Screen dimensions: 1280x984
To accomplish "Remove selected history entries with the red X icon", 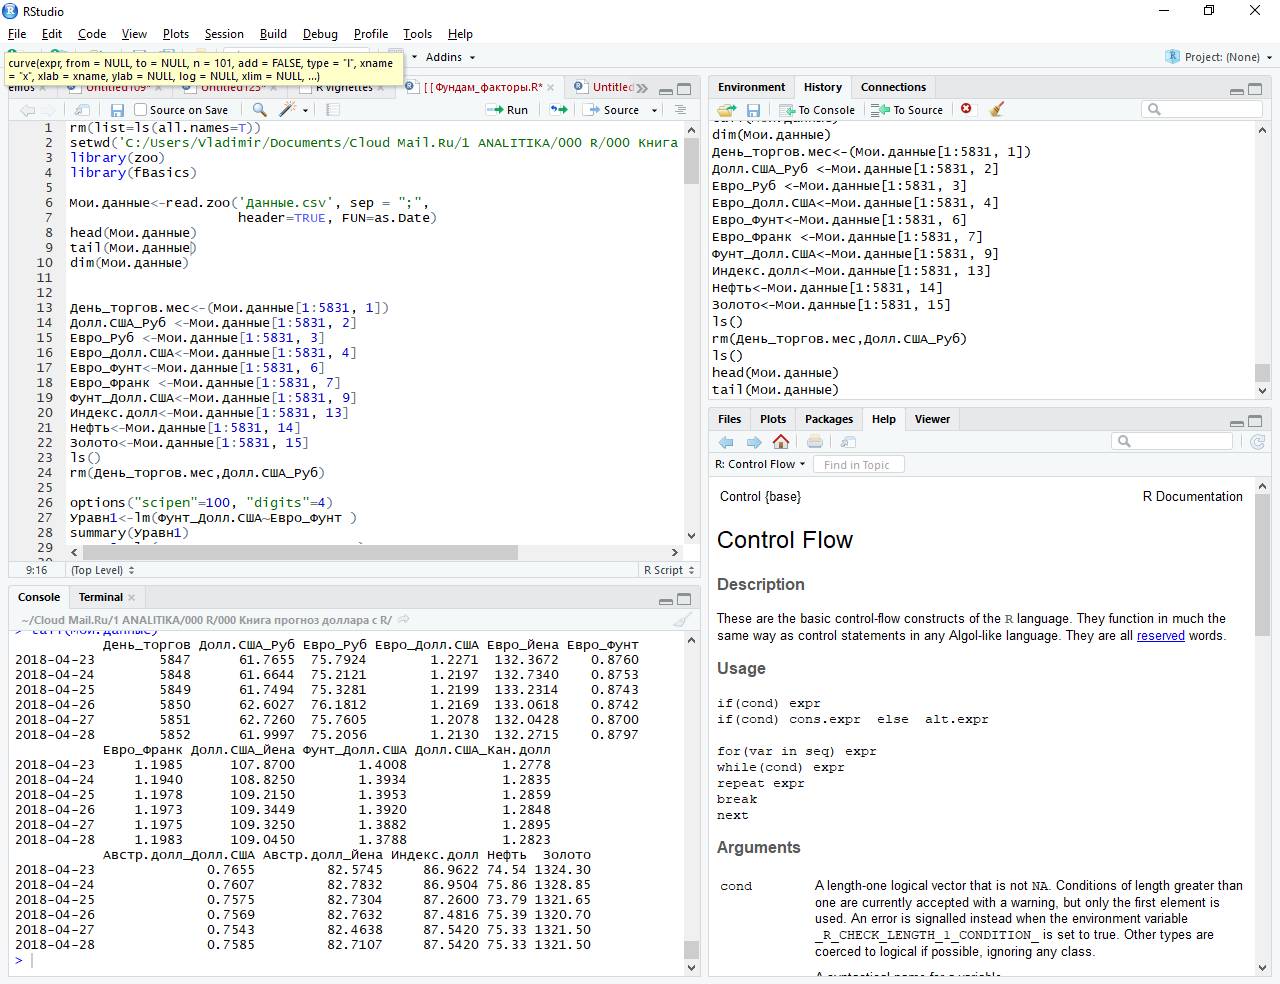I will click(966, 109).
